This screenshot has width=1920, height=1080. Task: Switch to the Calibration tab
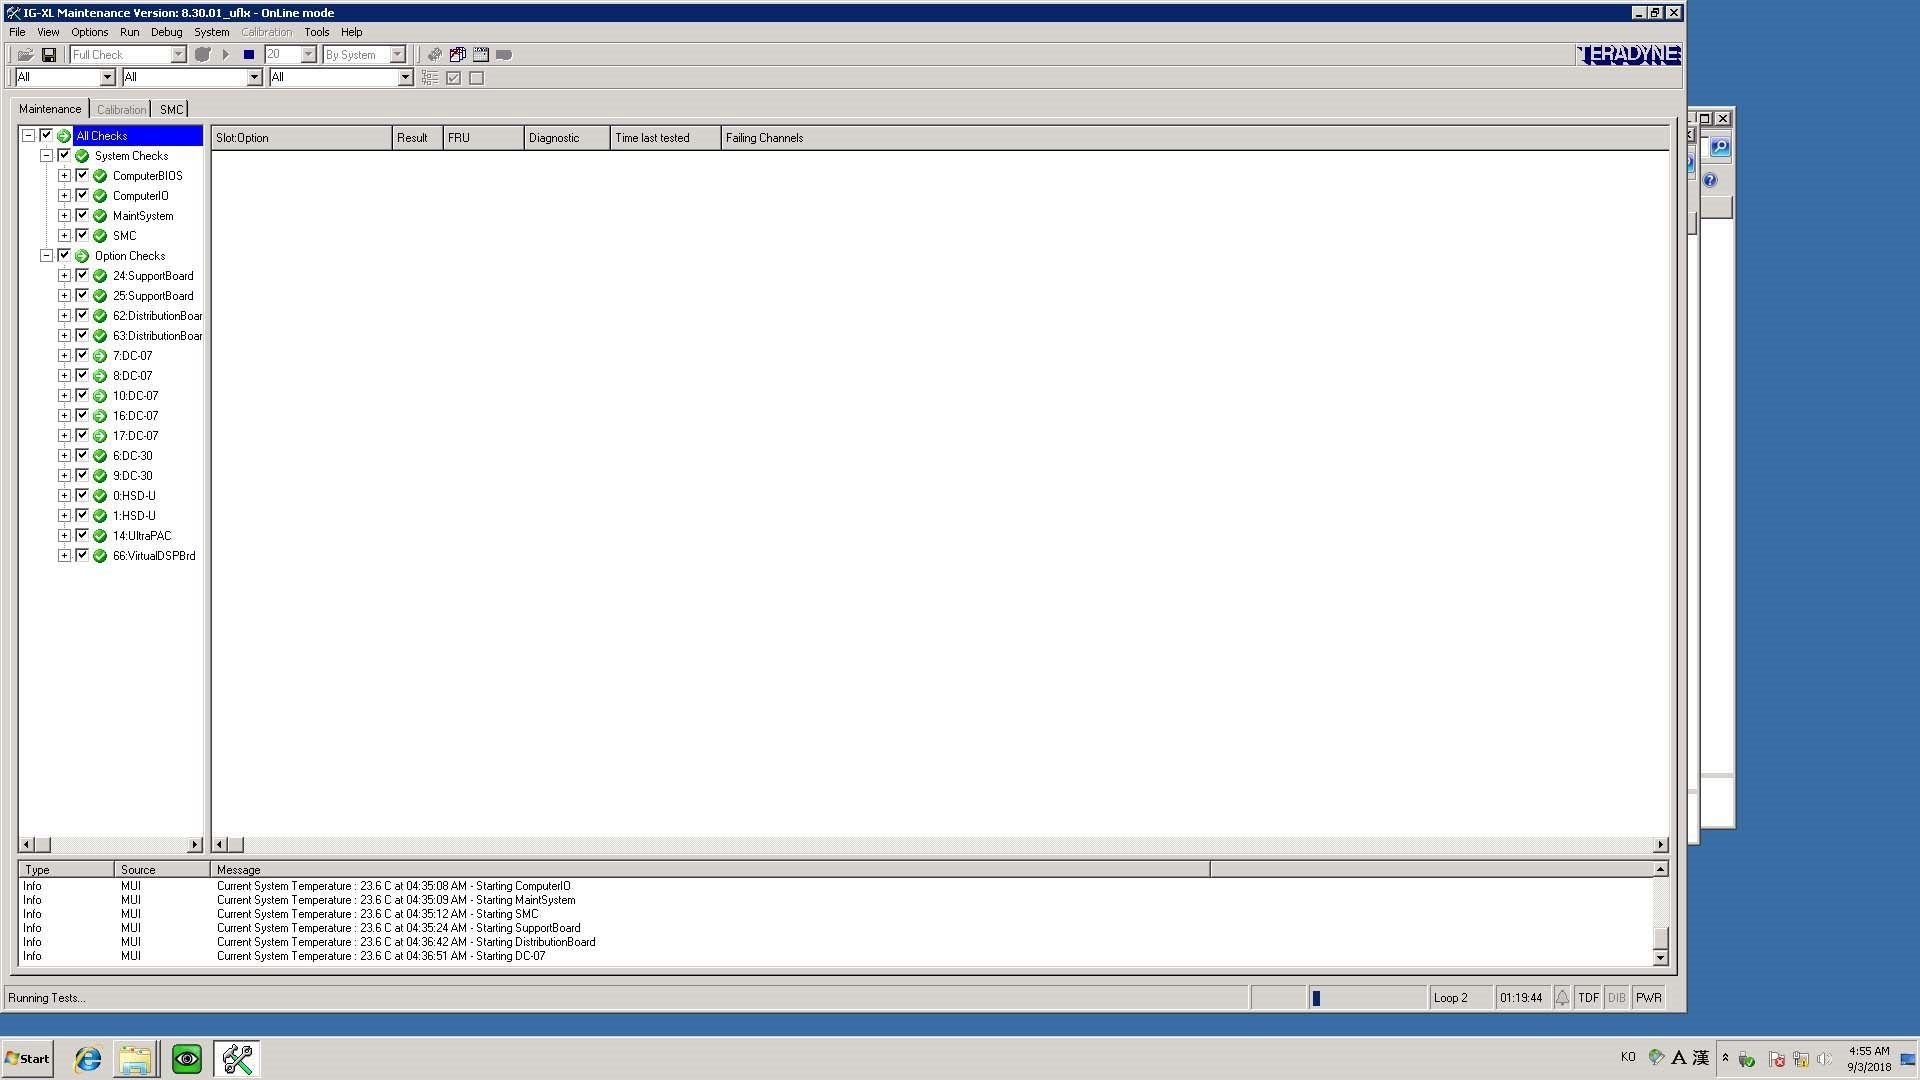point(120,108)
